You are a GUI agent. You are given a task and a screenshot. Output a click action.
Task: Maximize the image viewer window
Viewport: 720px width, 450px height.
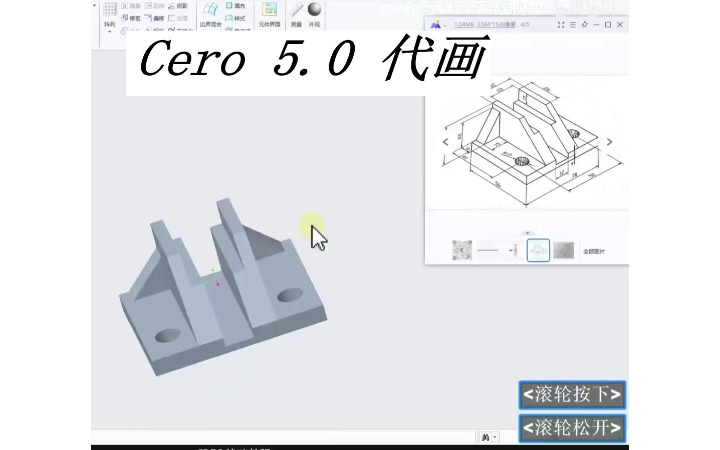tap(608, 25)
